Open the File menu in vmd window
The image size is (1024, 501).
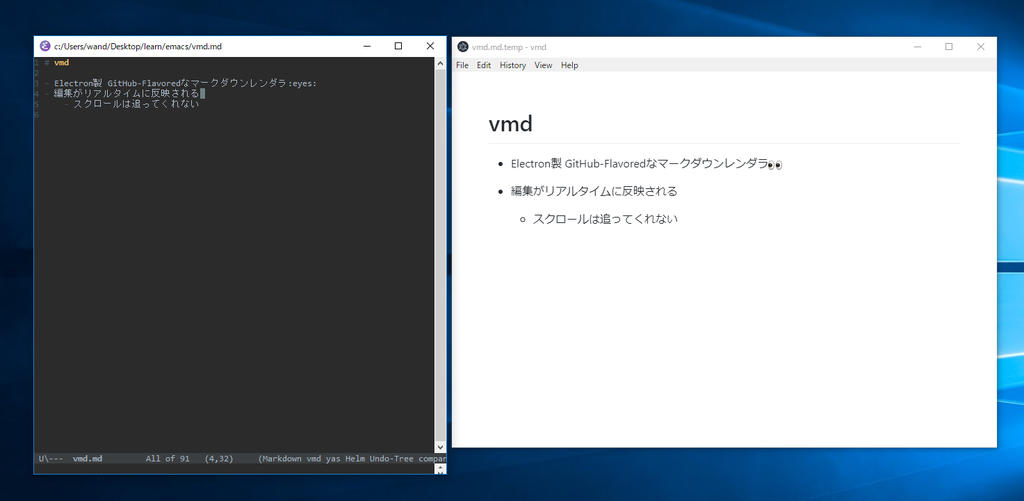tap(462, 65)
